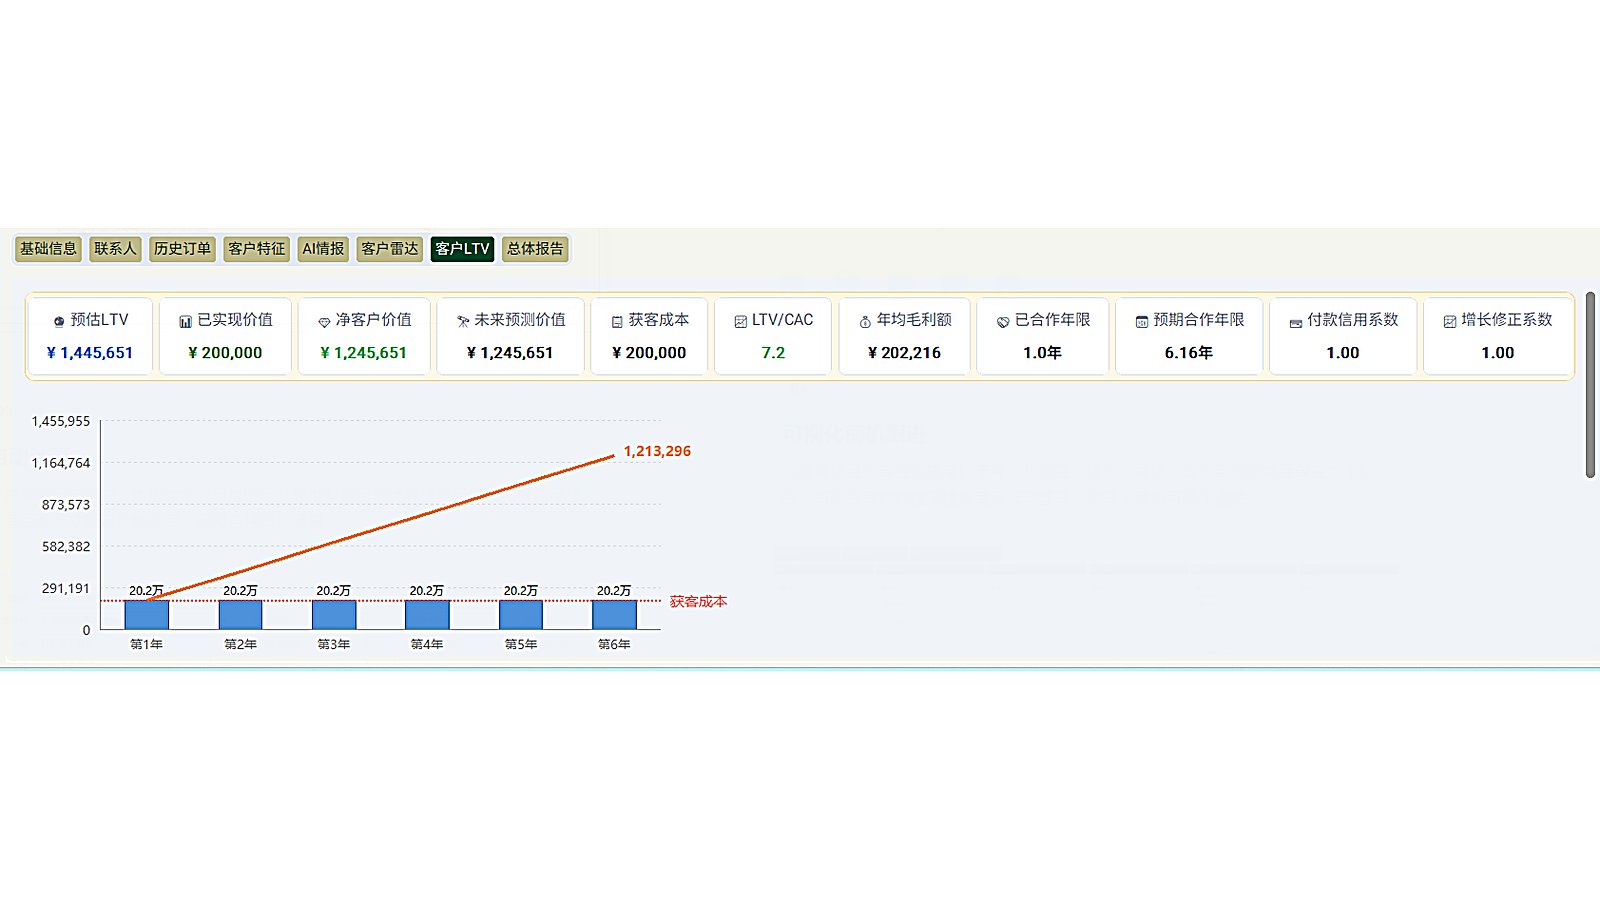Click the 1,455,955 y-axis label
Screen dimensions: 1600x900
tap(61, 422)
